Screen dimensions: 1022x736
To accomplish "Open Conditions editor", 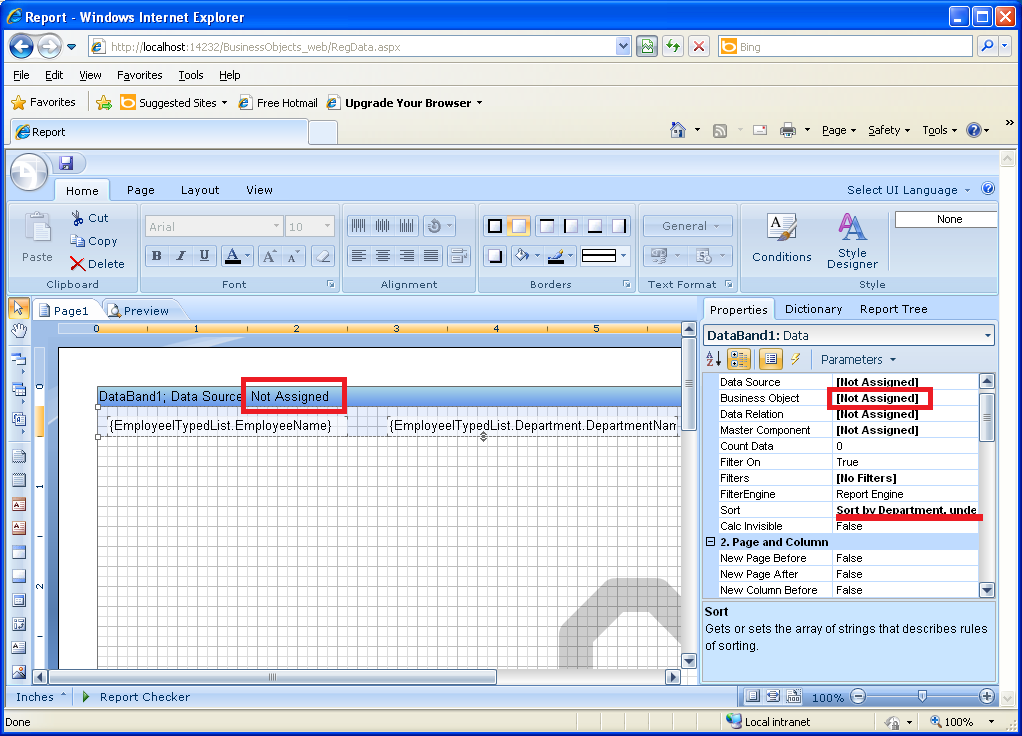I will tap(781, 237).
